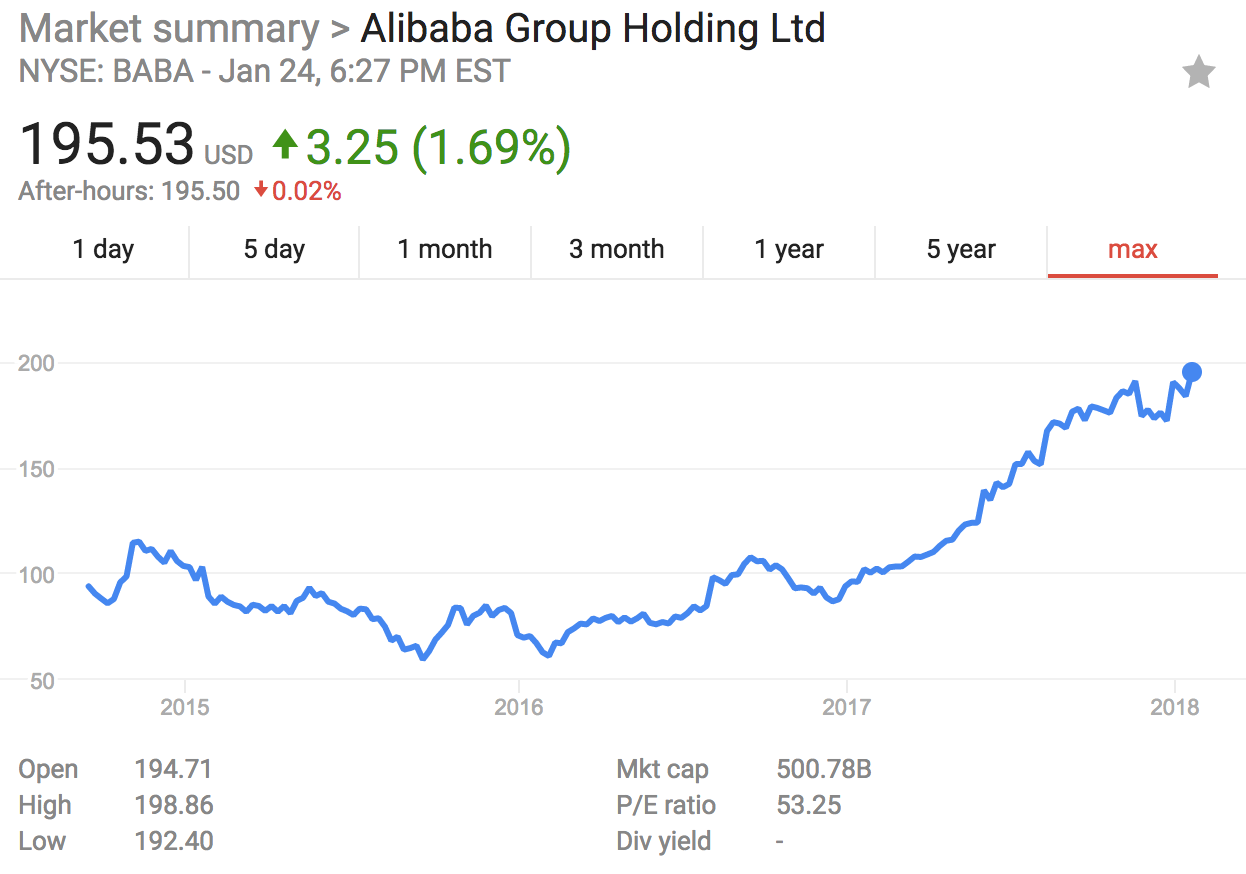Switch to the 5 day tab

click(274, 250)
